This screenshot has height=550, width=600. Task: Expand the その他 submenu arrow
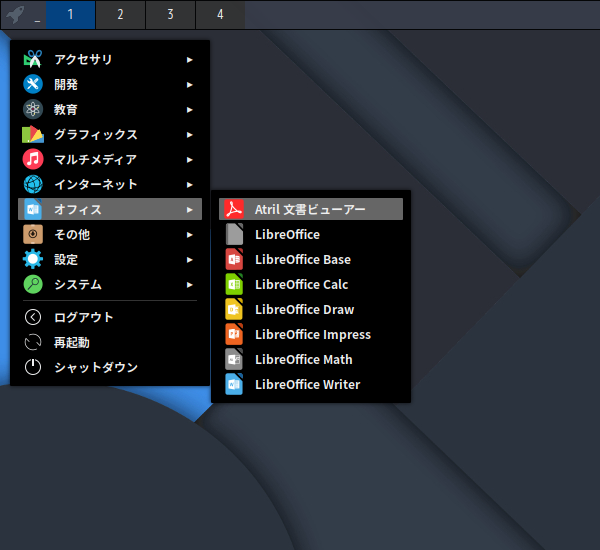(189, 235)
